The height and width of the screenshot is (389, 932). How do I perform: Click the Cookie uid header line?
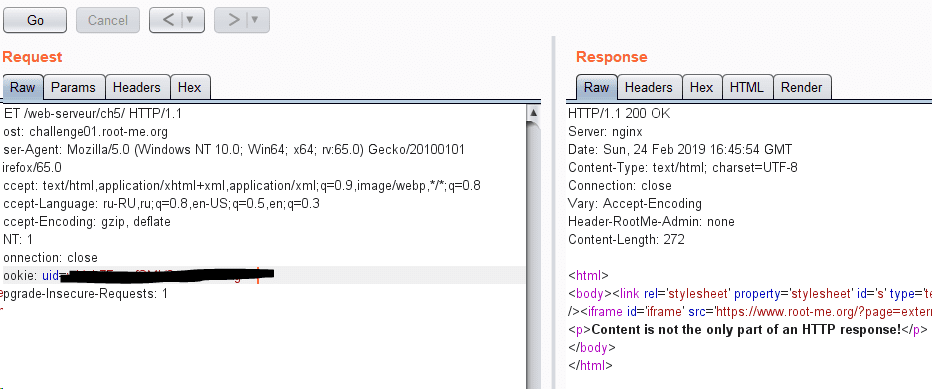(263, 275)
